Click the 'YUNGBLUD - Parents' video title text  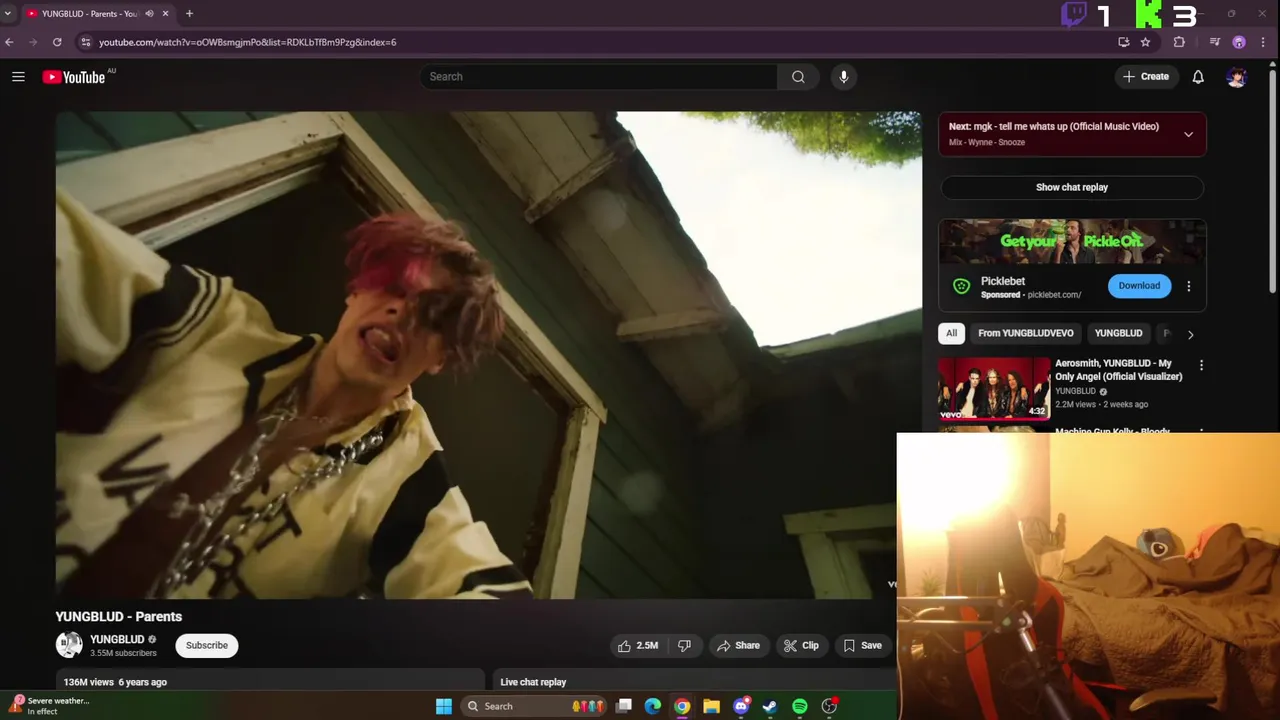[119, 617]
